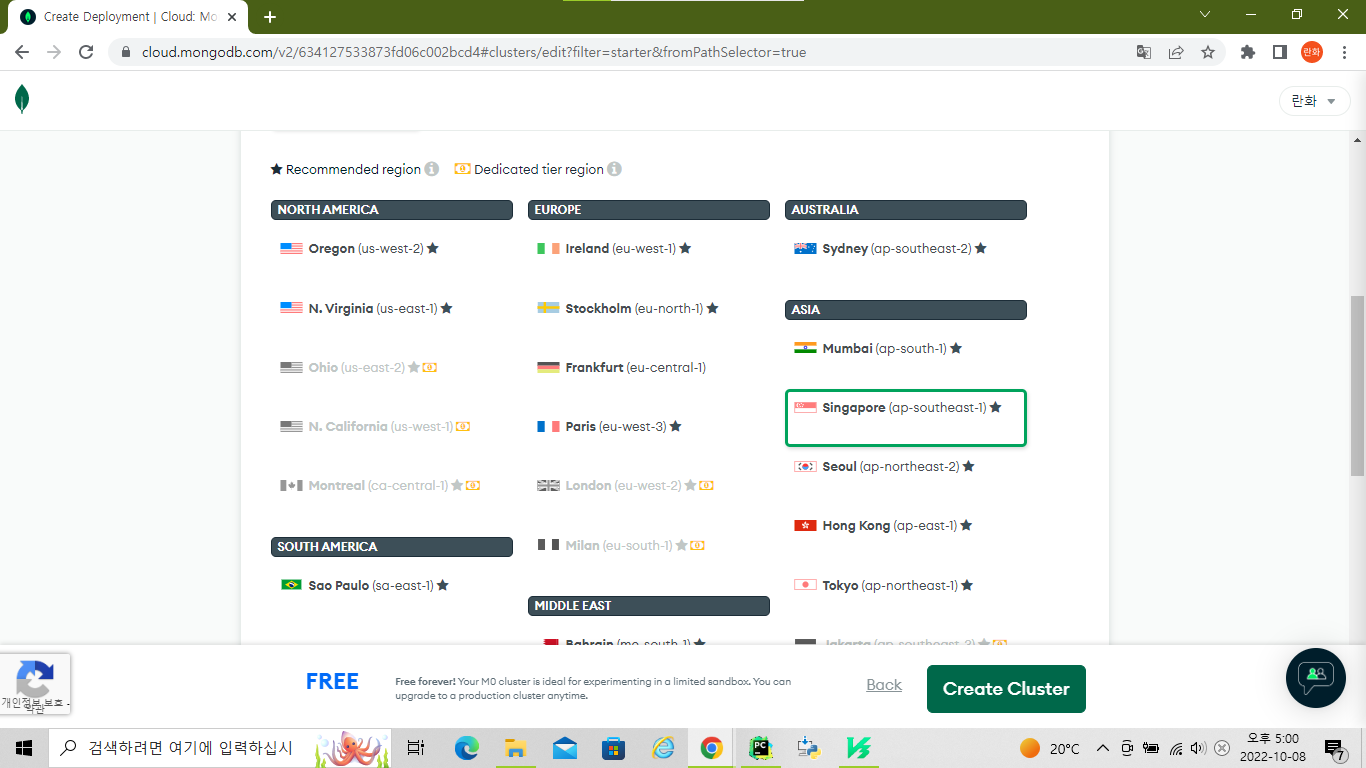Select the Frankfurt (eu-central-1) region
This screenshot has width=1366, height=768.
tap(648, 367)
